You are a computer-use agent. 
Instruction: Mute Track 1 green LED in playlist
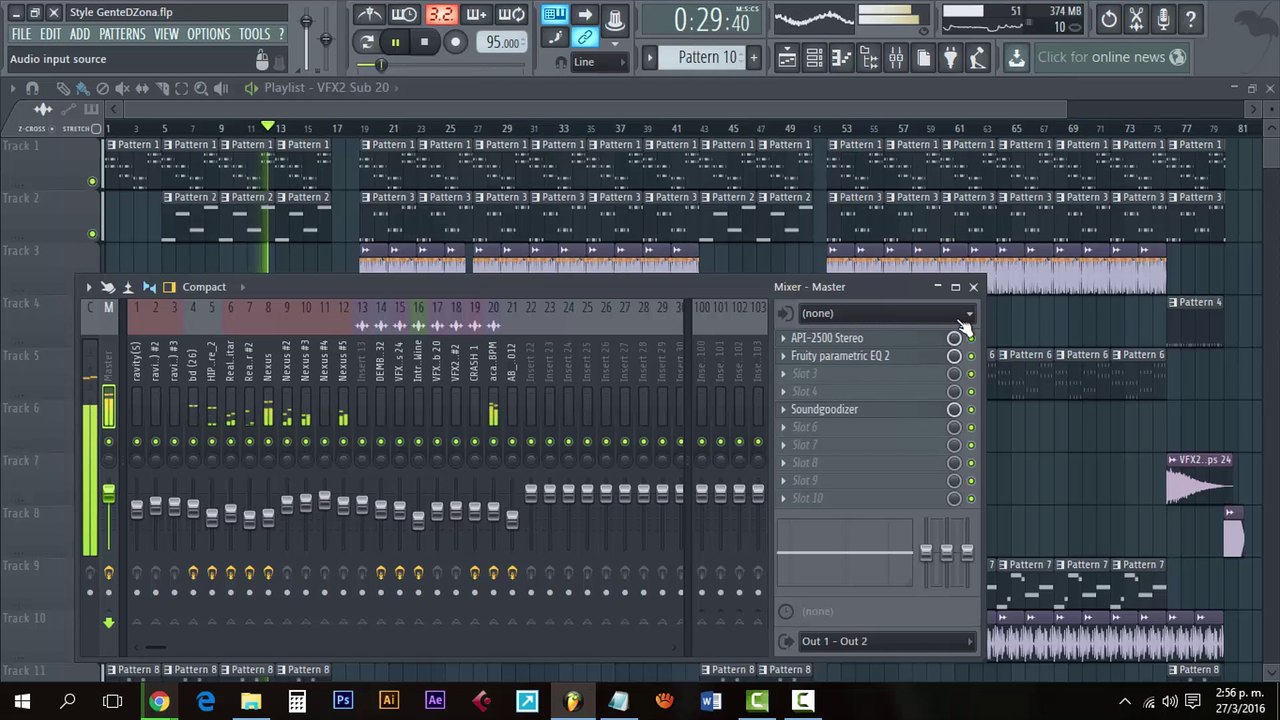(92, 182)
